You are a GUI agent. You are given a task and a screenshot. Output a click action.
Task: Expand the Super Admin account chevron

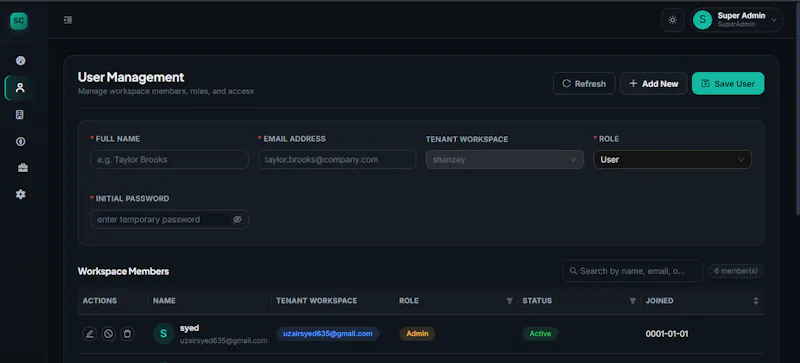[x=774, y=20]
